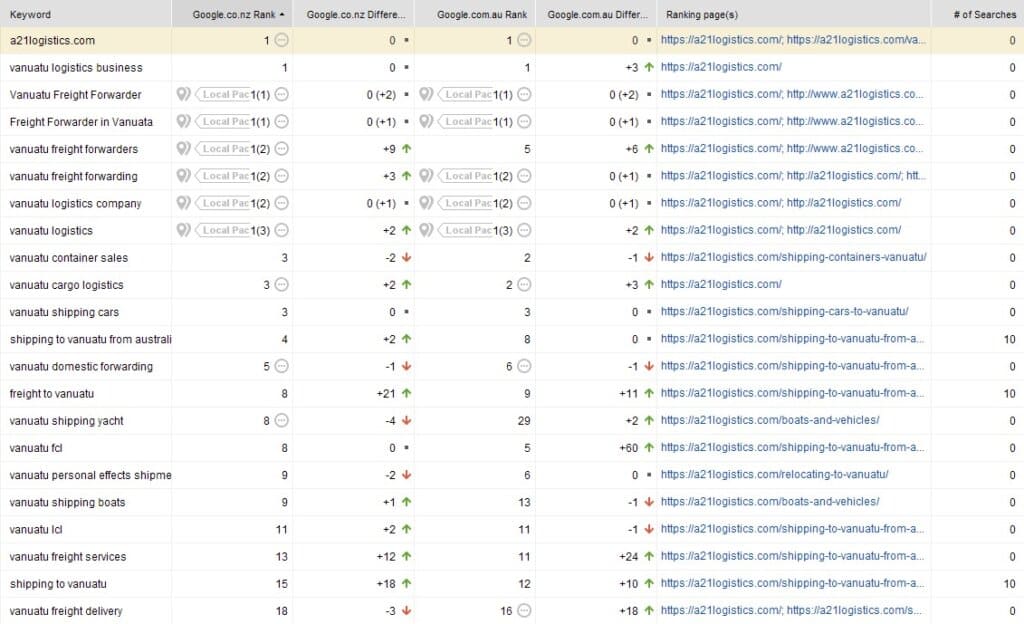Open AU details circle icon for vanuatu domestic forwarding
The height and width of the screenshot is (624, 1024).
524,366
